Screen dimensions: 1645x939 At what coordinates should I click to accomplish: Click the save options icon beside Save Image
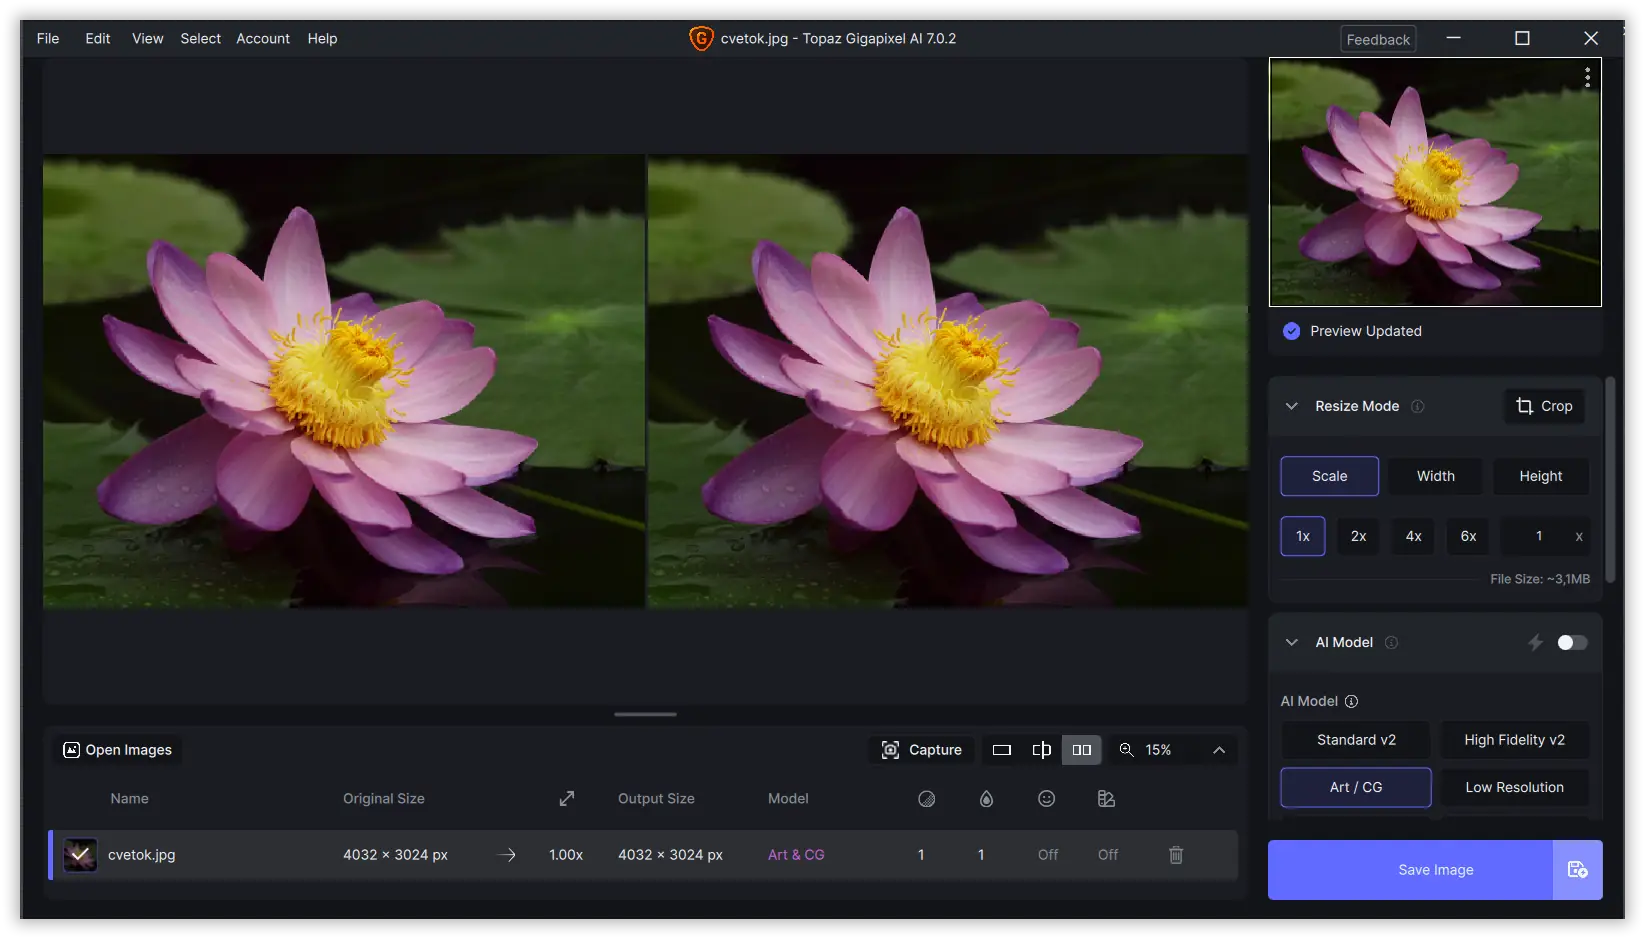pos(1577,870)
